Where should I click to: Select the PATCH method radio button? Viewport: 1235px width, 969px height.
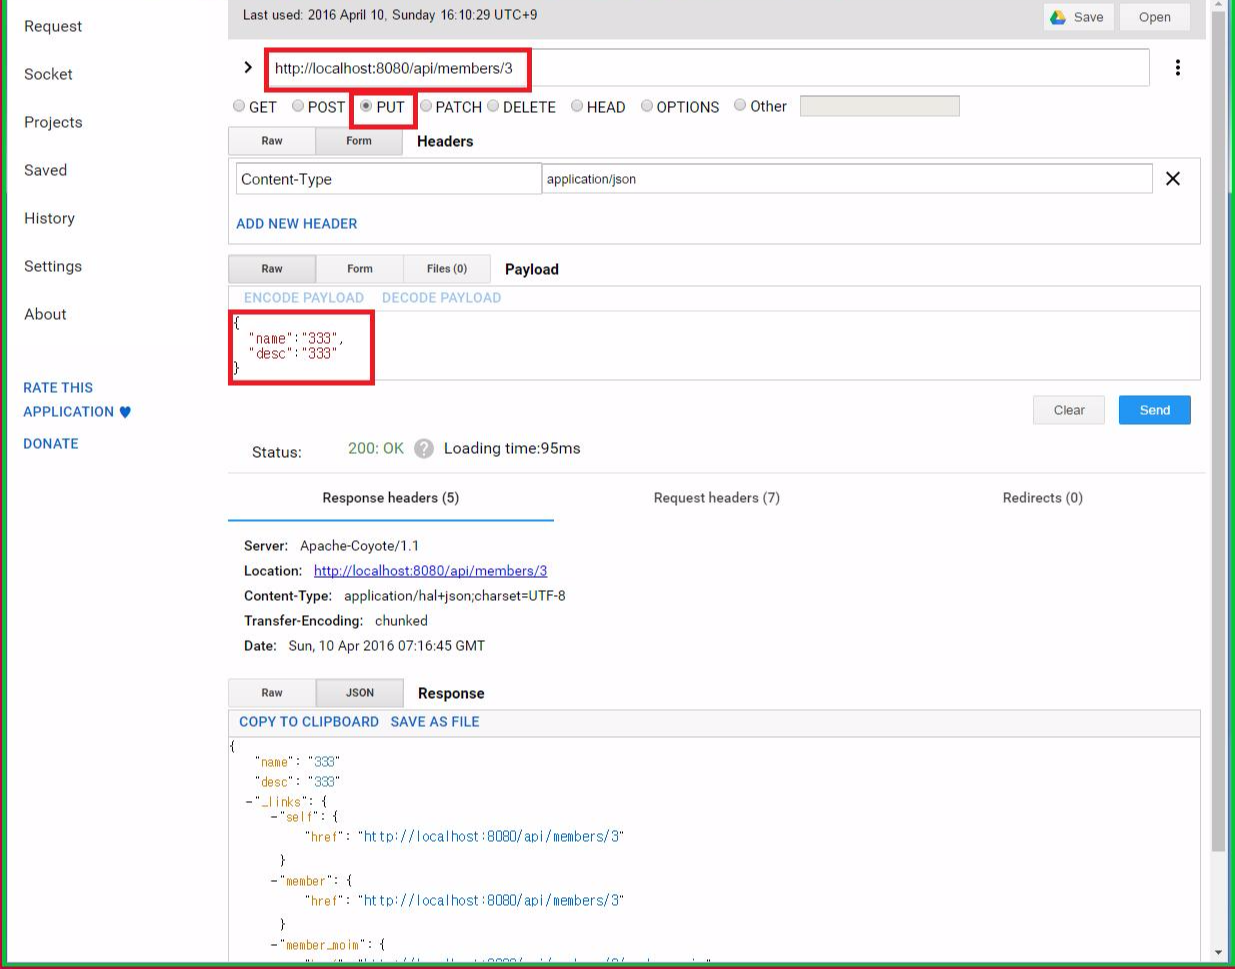(426, 106)
